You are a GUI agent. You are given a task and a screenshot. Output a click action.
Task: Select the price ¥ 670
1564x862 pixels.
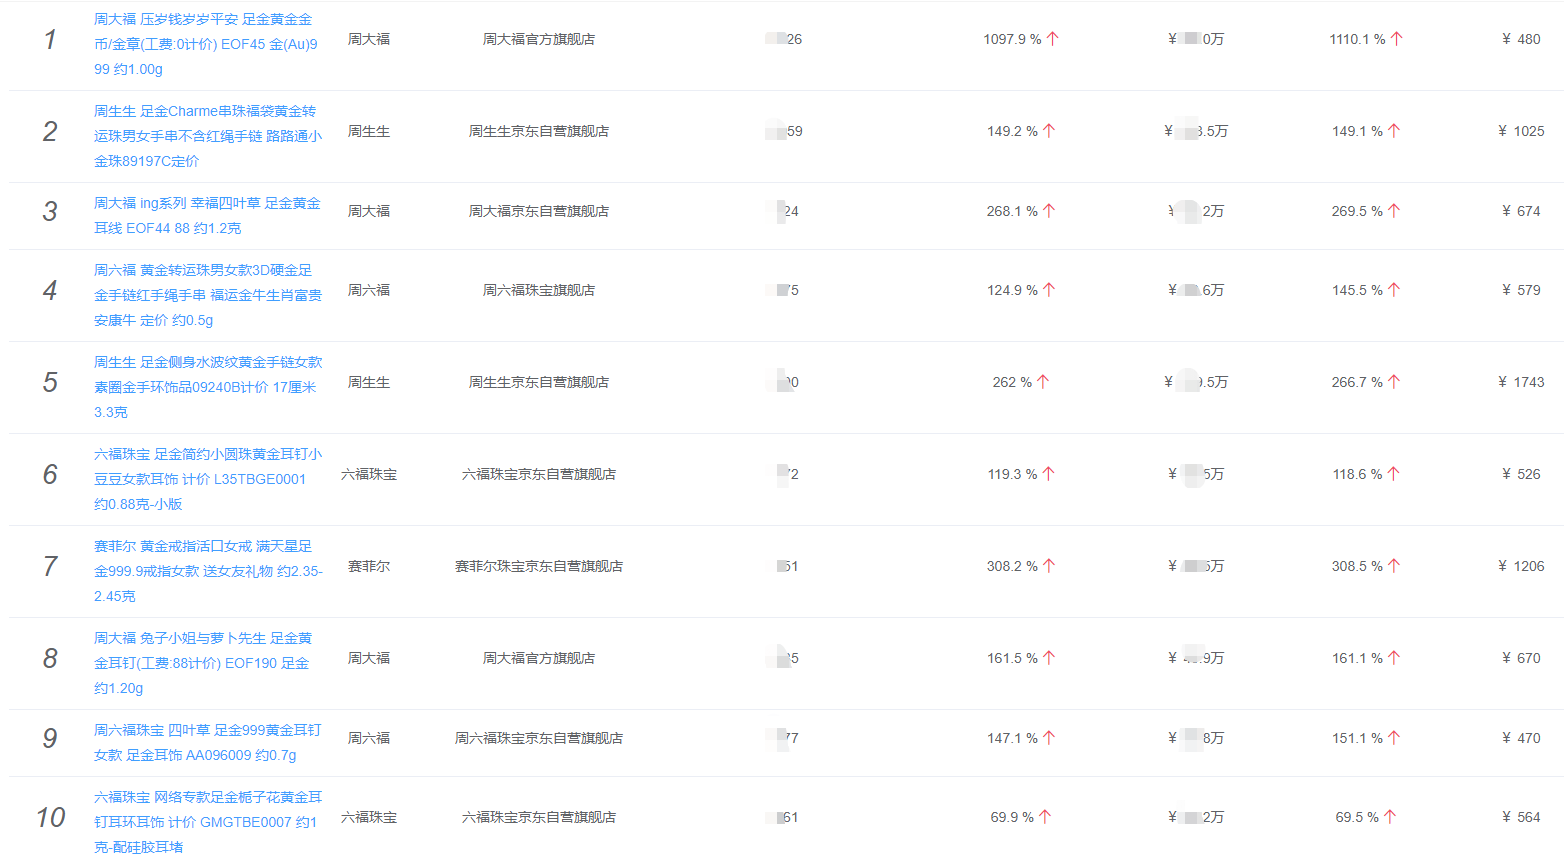[1521, 658]
